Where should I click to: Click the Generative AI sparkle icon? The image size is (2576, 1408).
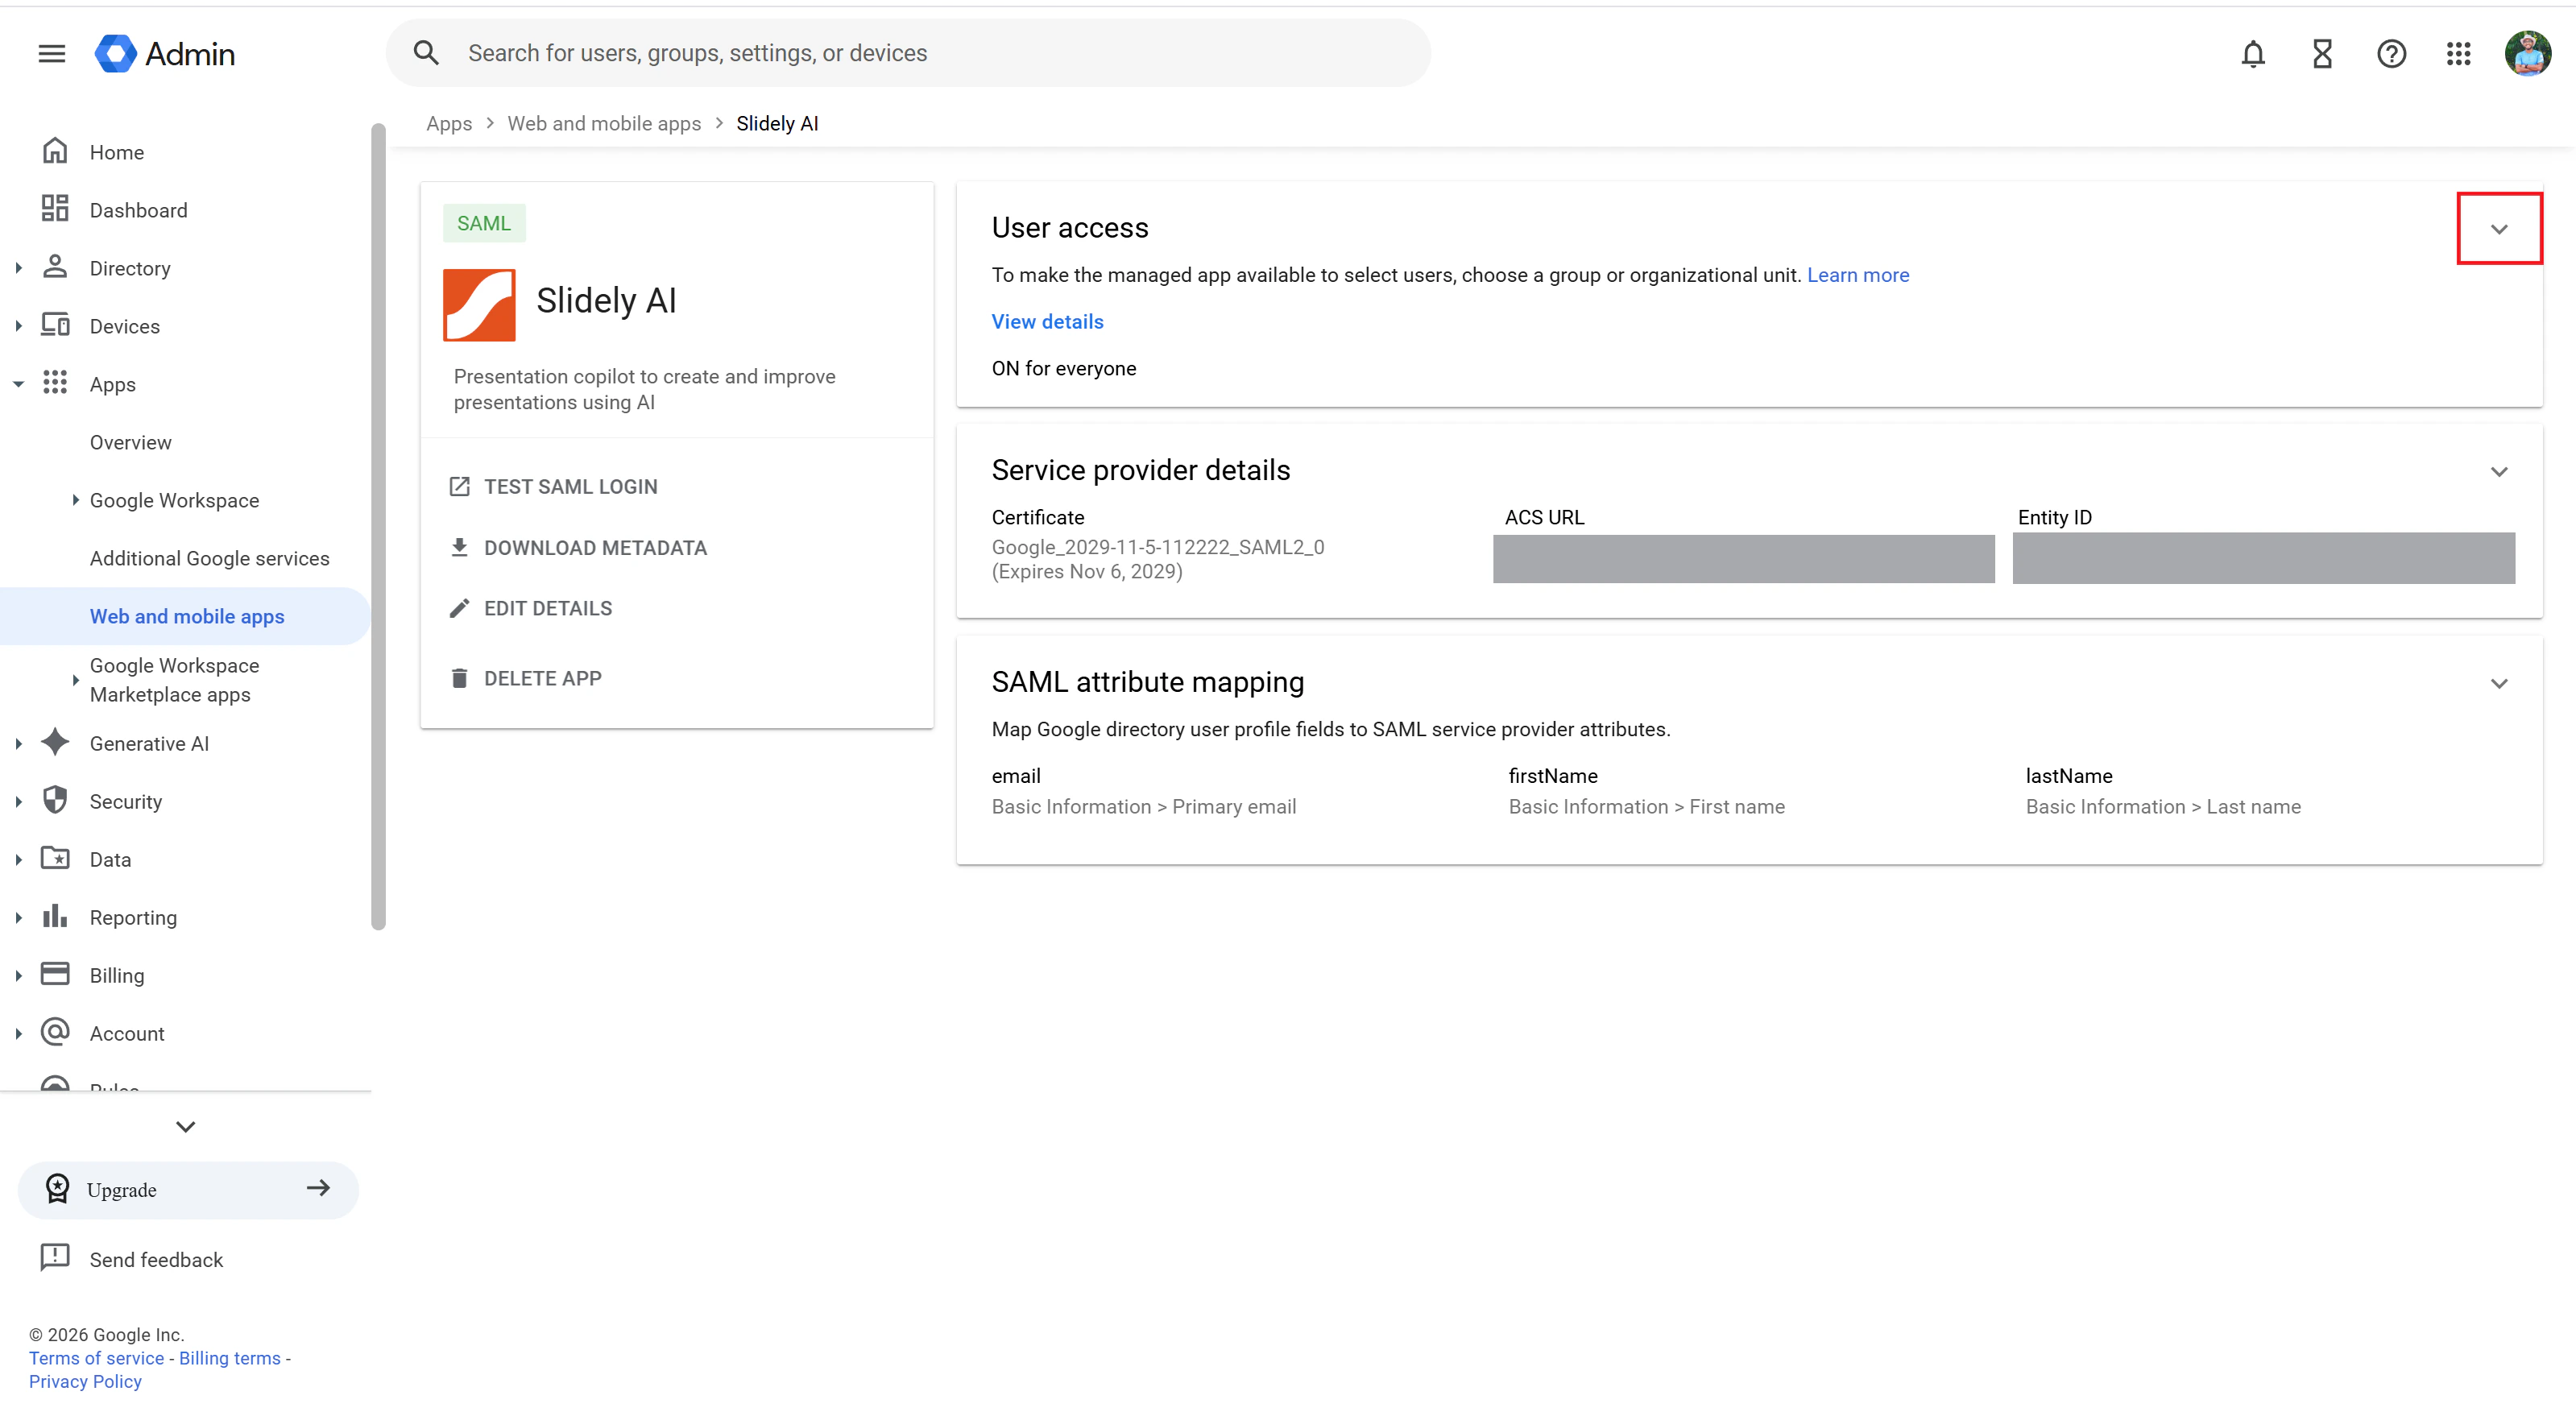click(x=55, y=742)
